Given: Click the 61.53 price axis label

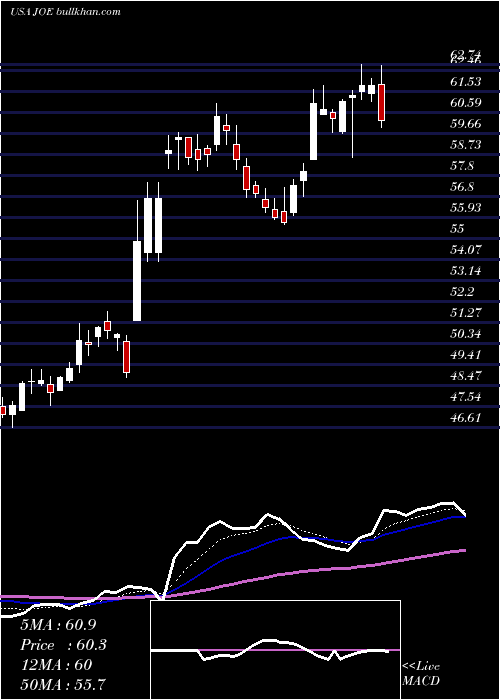Looking at the screenshot, I should (466, 82).
